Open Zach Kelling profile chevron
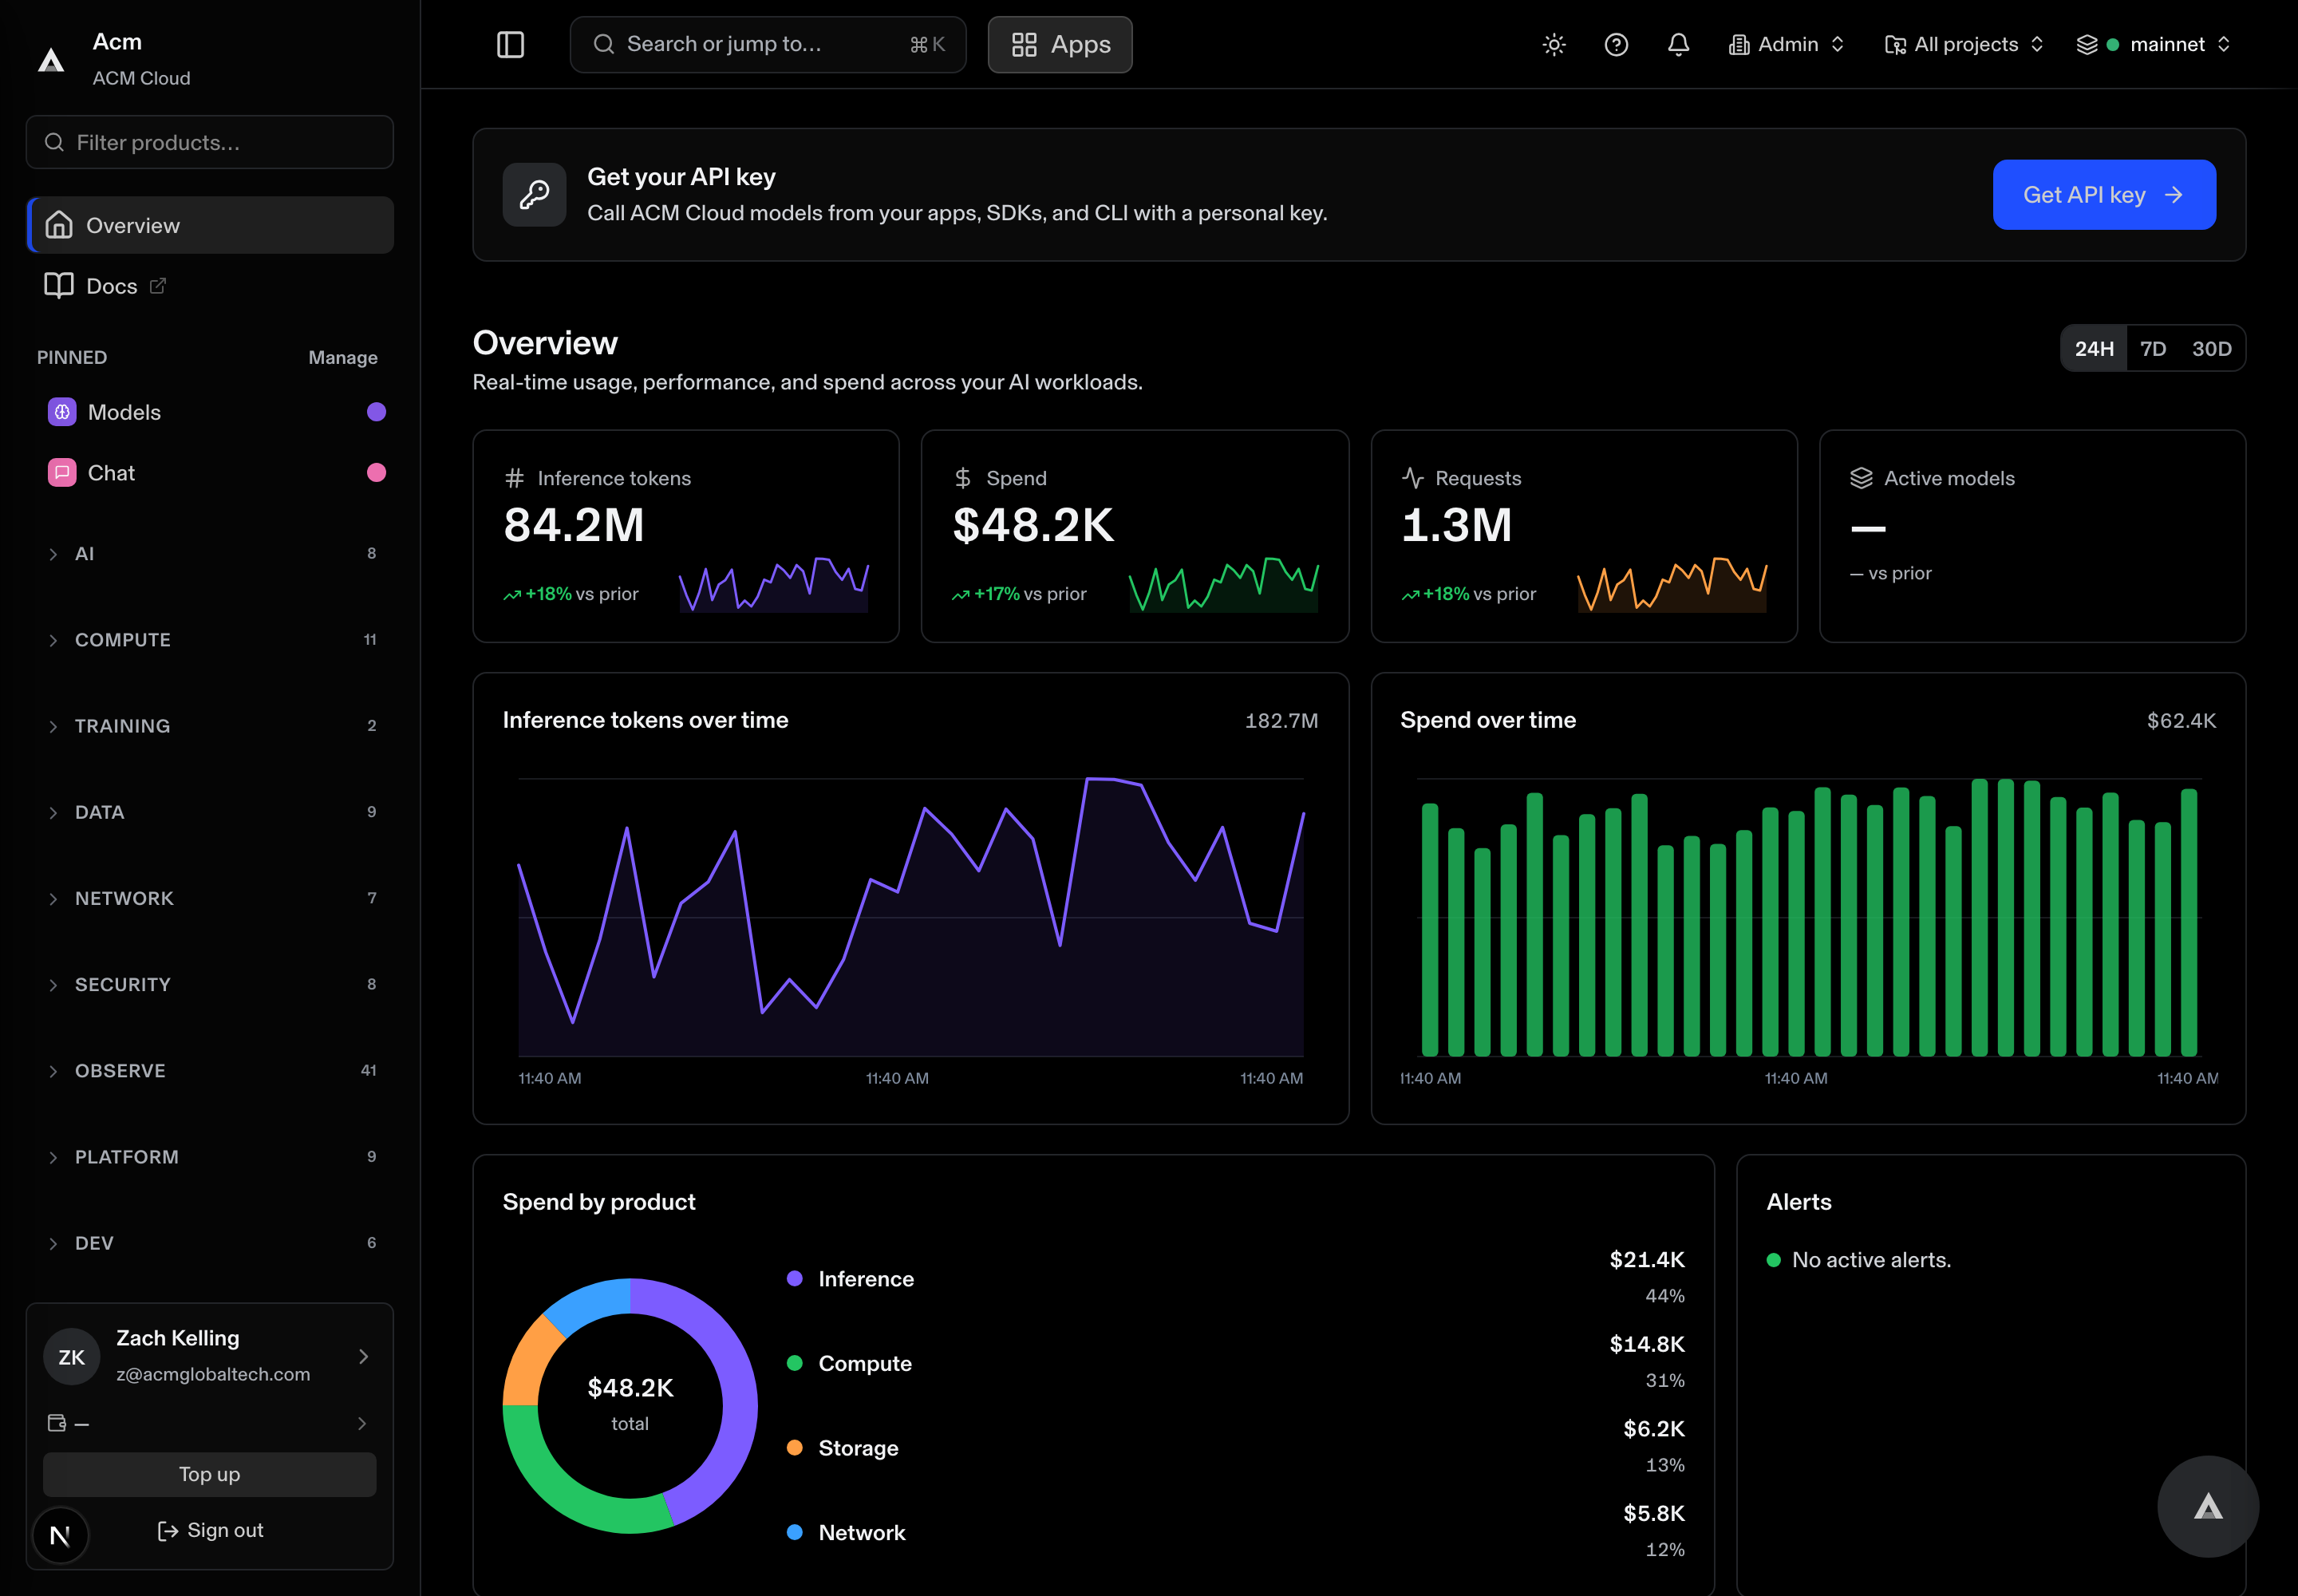2298x1596 pixels. click(363, 1356)
